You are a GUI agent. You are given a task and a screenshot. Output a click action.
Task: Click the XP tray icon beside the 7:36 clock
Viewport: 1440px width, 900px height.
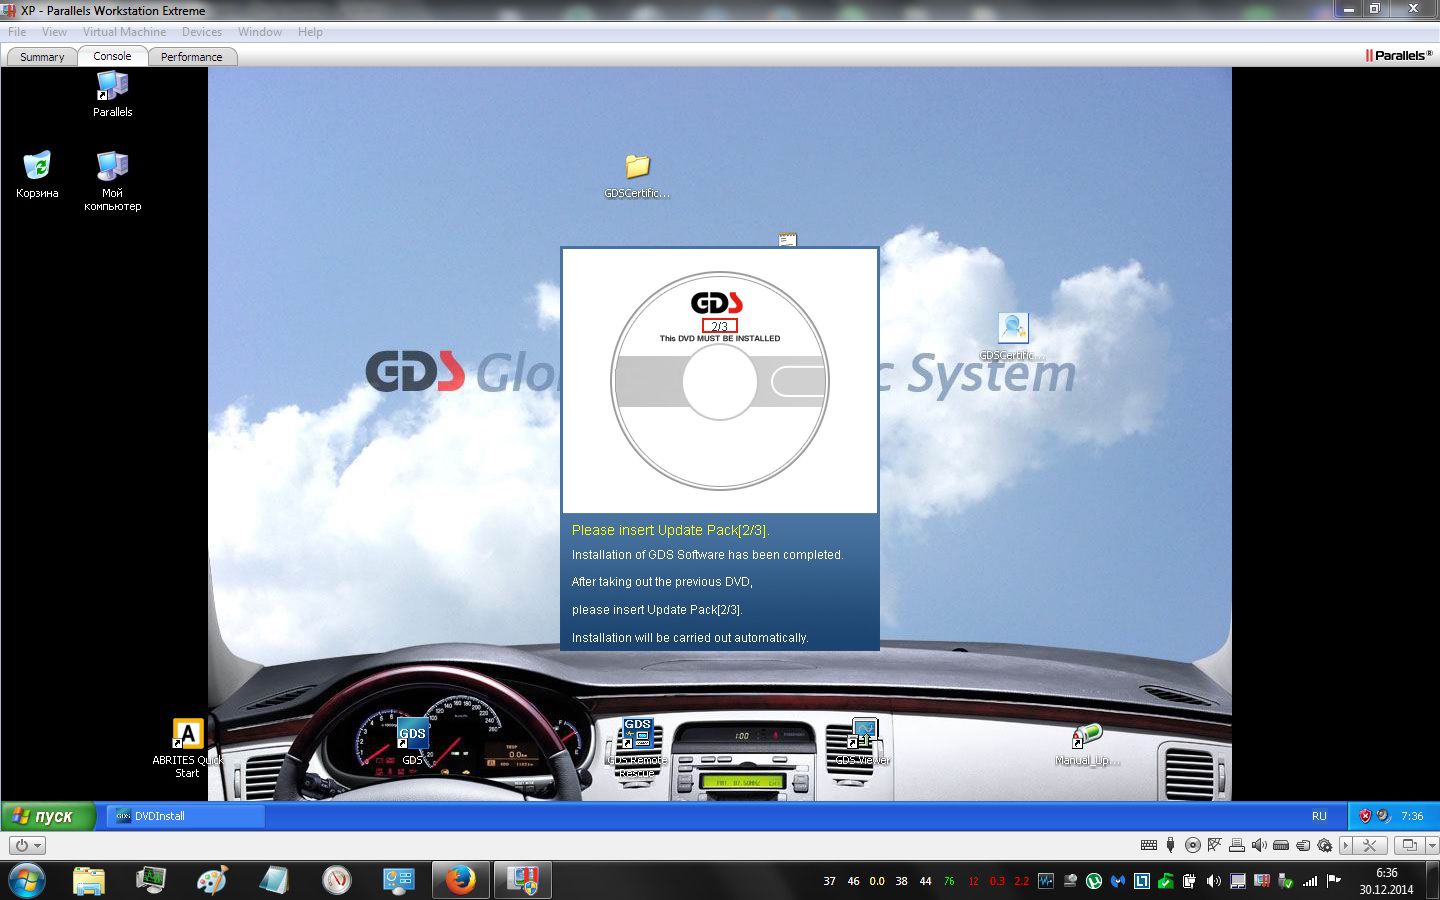(x=1383, y=816)
